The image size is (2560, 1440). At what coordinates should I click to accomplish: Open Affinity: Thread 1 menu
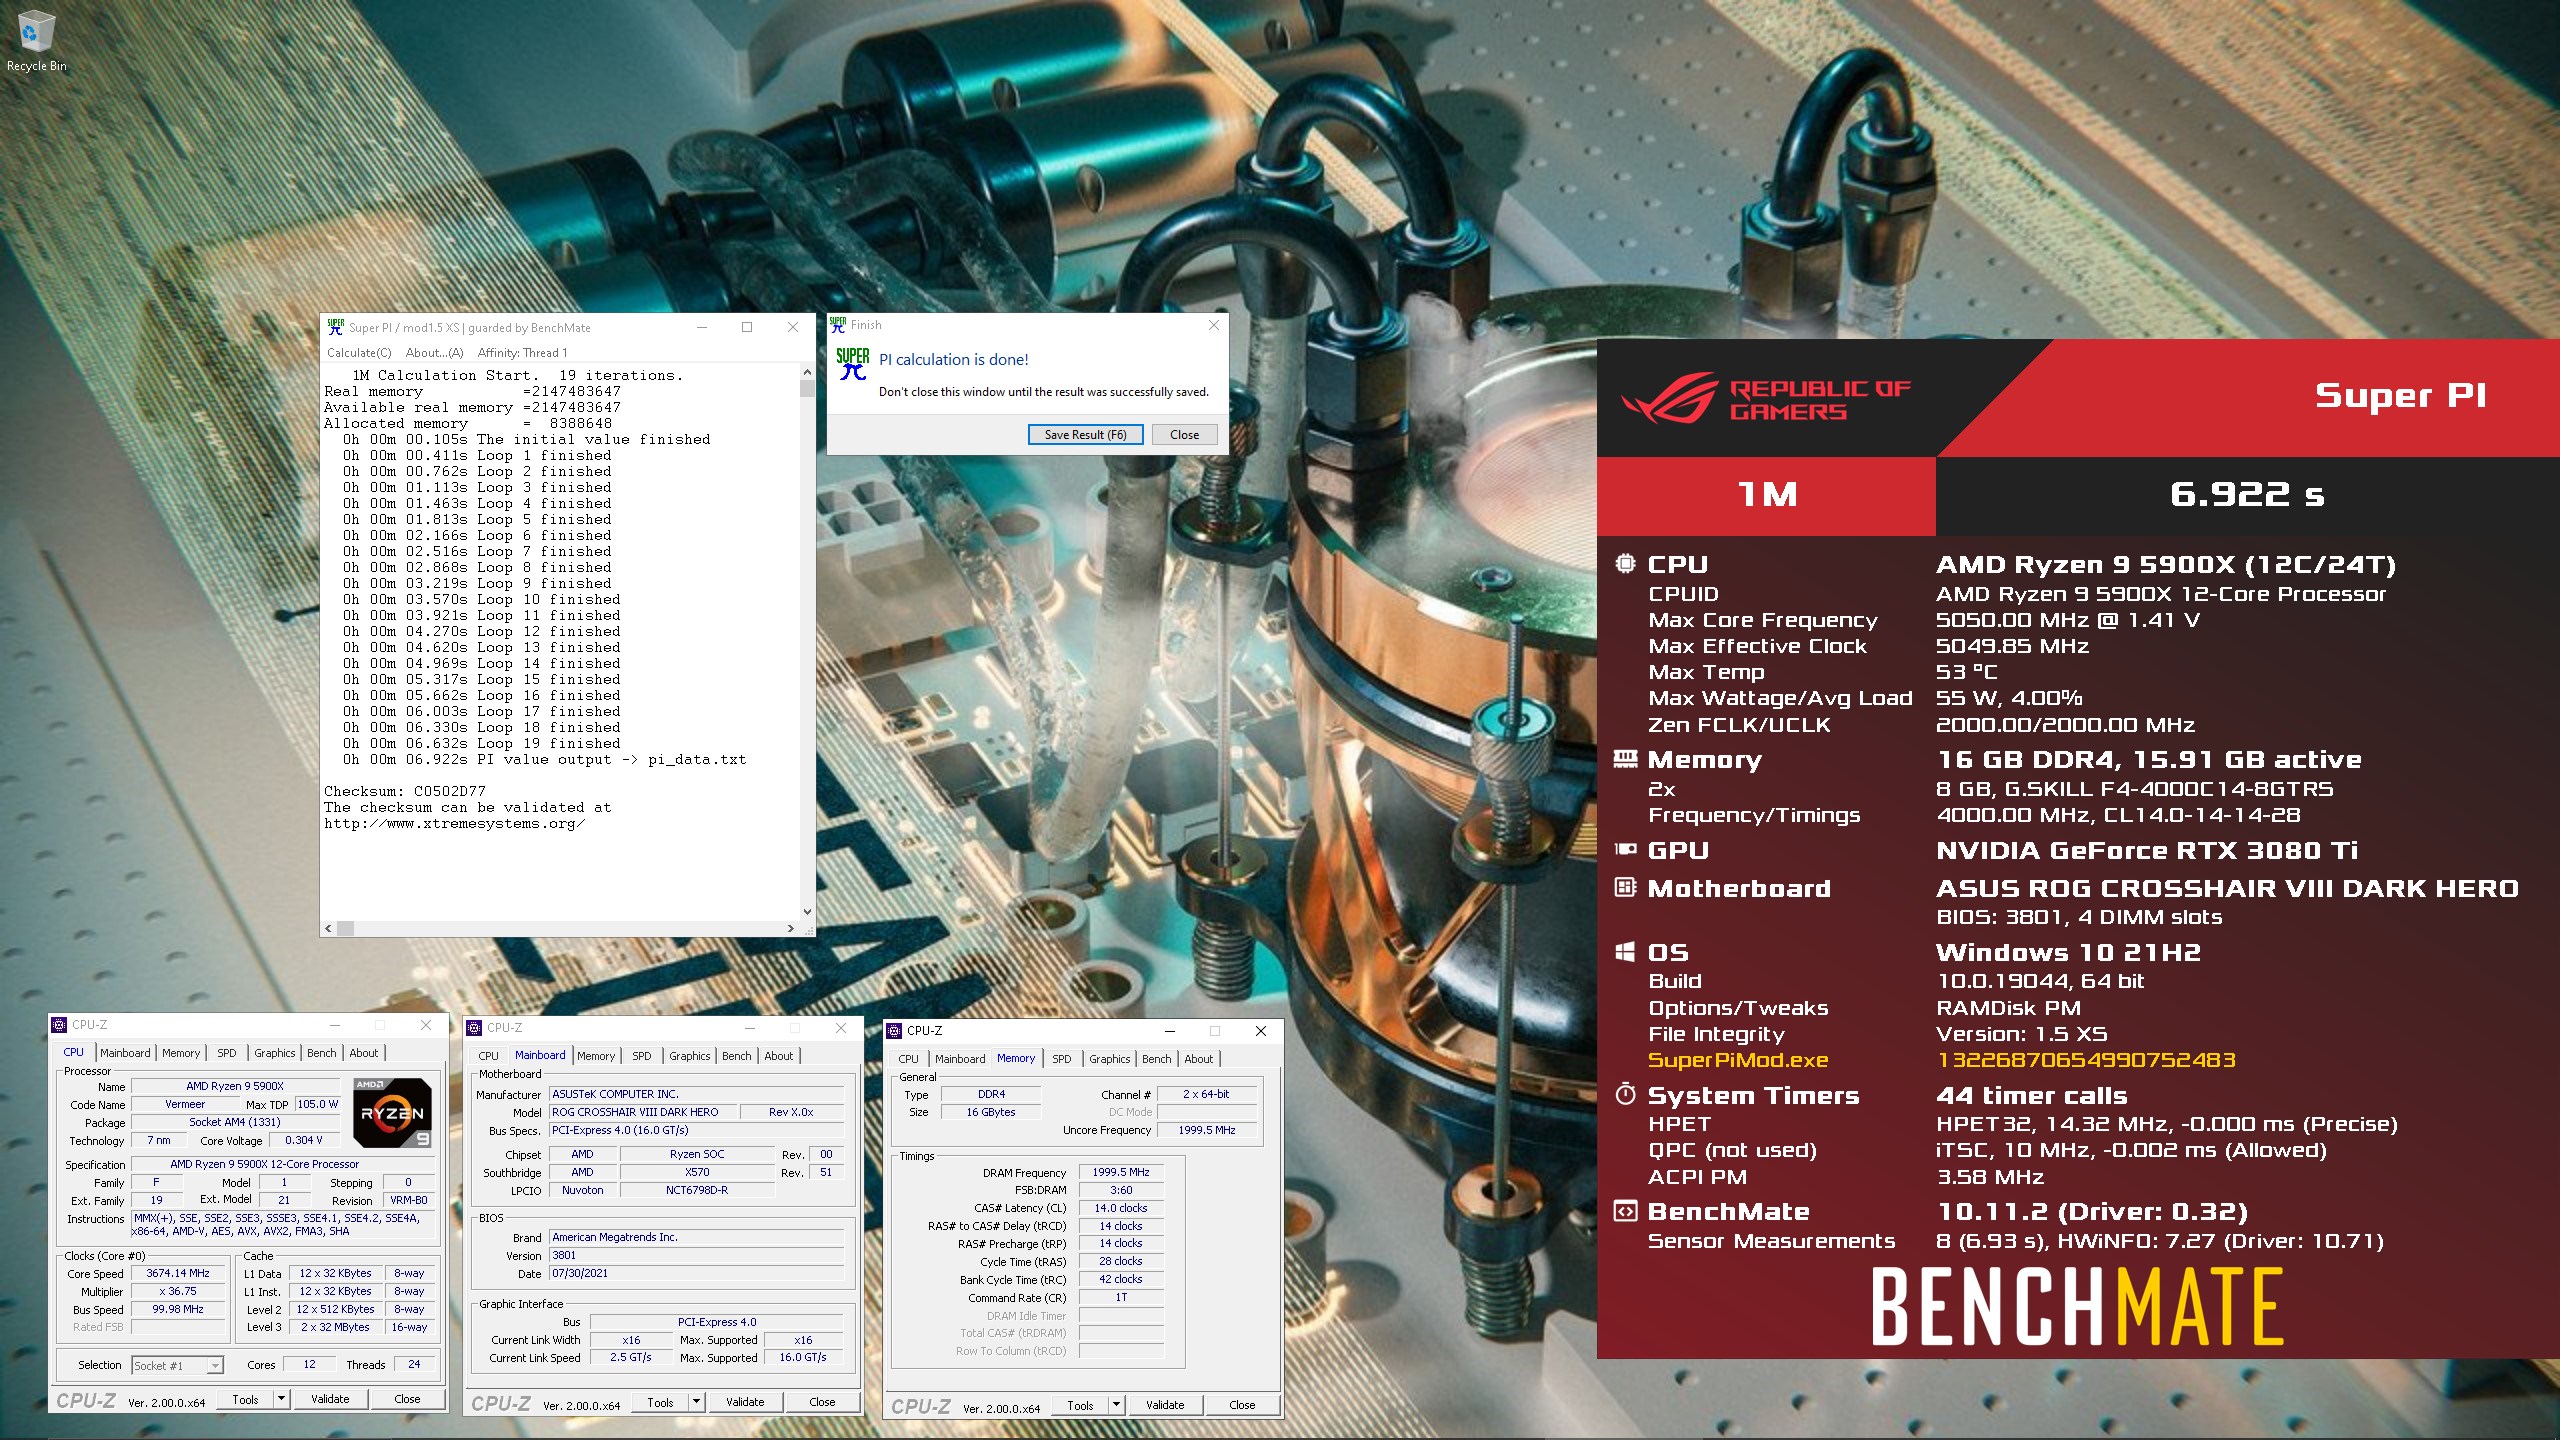tap(522, 353)
